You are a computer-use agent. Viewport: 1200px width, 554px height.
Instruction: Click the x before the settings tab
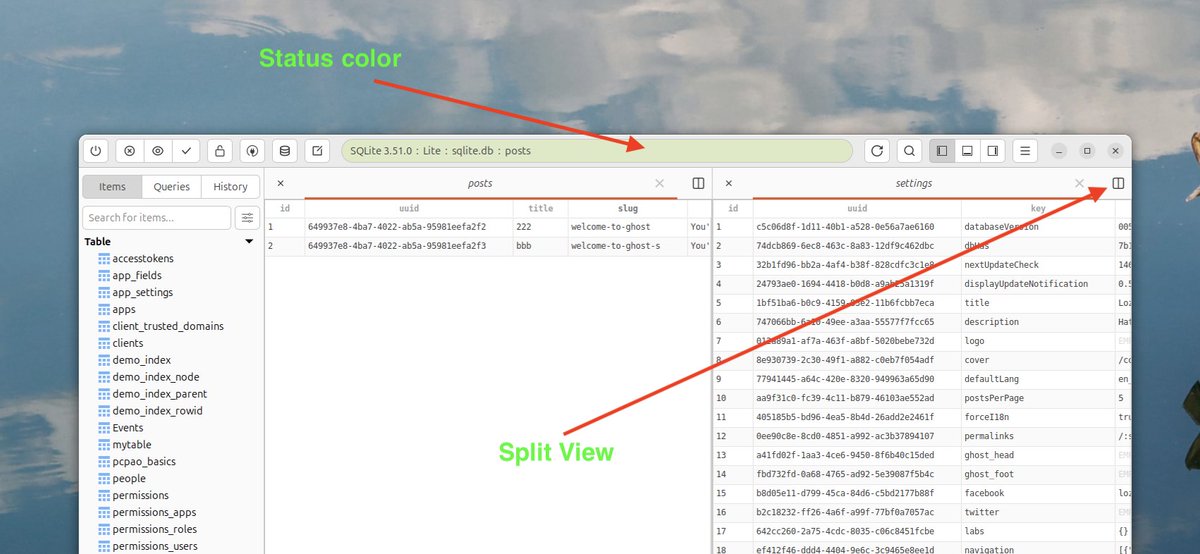coord(728,183)
